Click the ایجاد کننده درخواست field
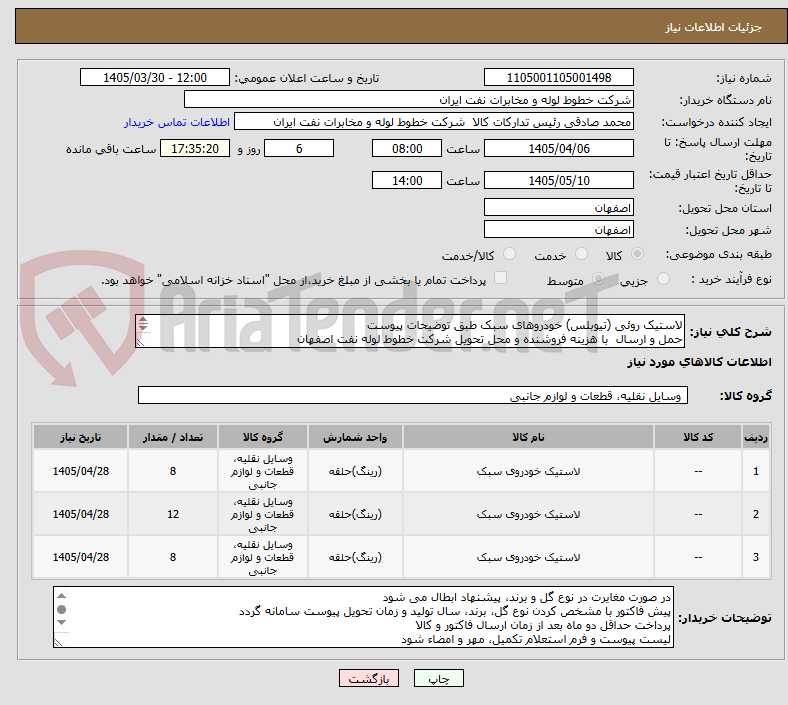 [x=434, y=122]
